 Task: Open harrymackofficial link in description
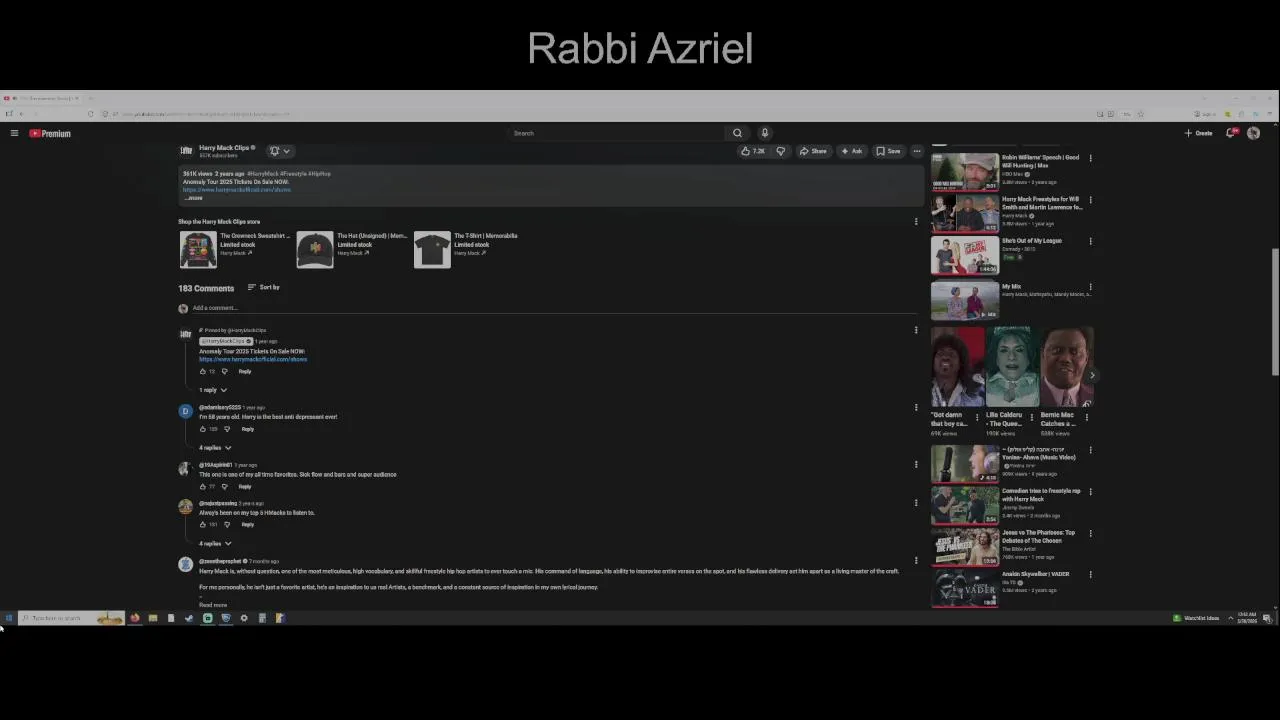(237, 190)
